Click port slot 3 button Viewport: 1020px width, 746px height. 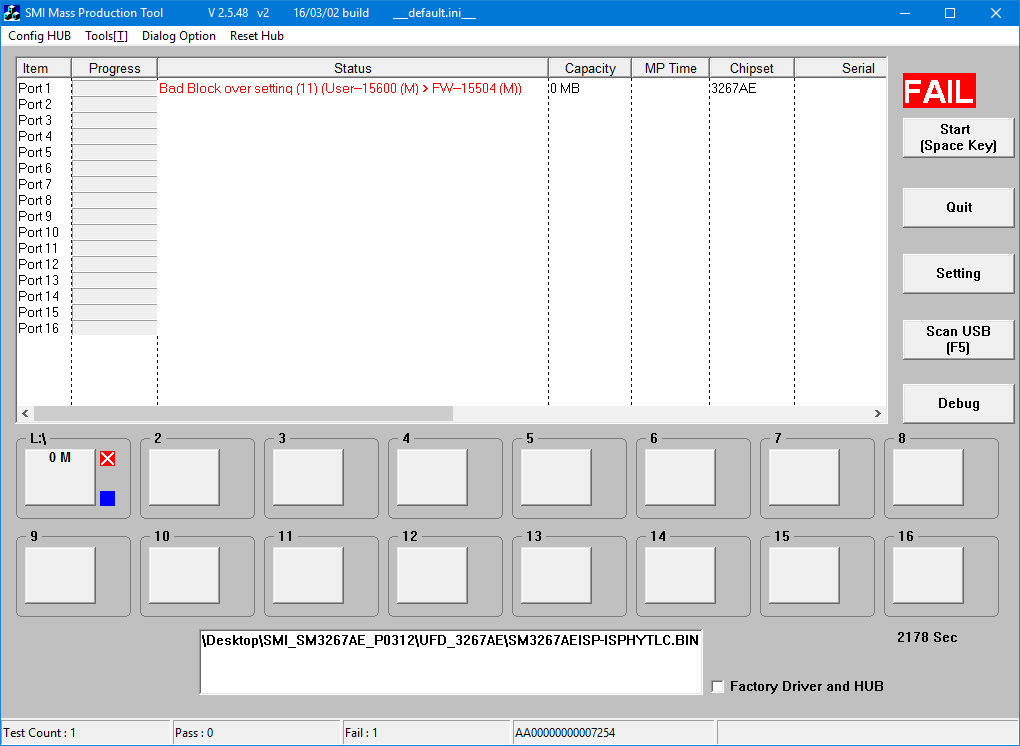(x=308, y=477)
